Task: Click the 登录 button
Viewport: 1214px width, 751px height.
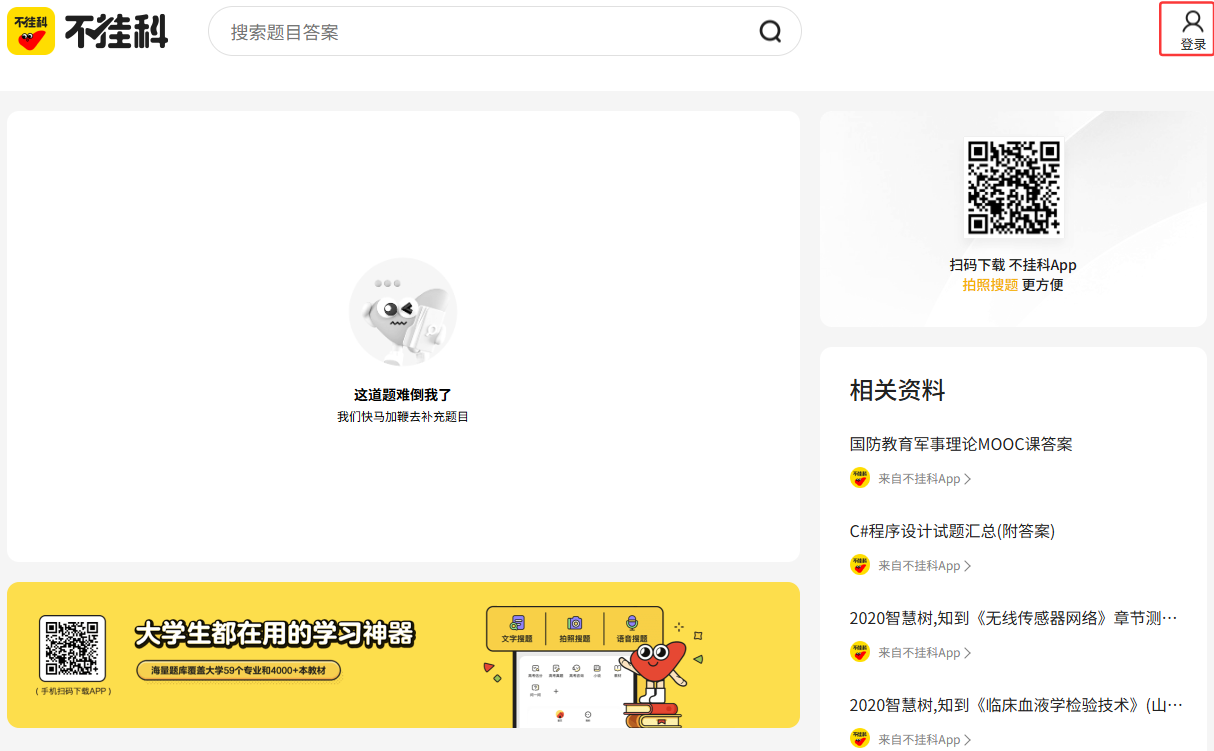Action: click(x=1192, y=43)
